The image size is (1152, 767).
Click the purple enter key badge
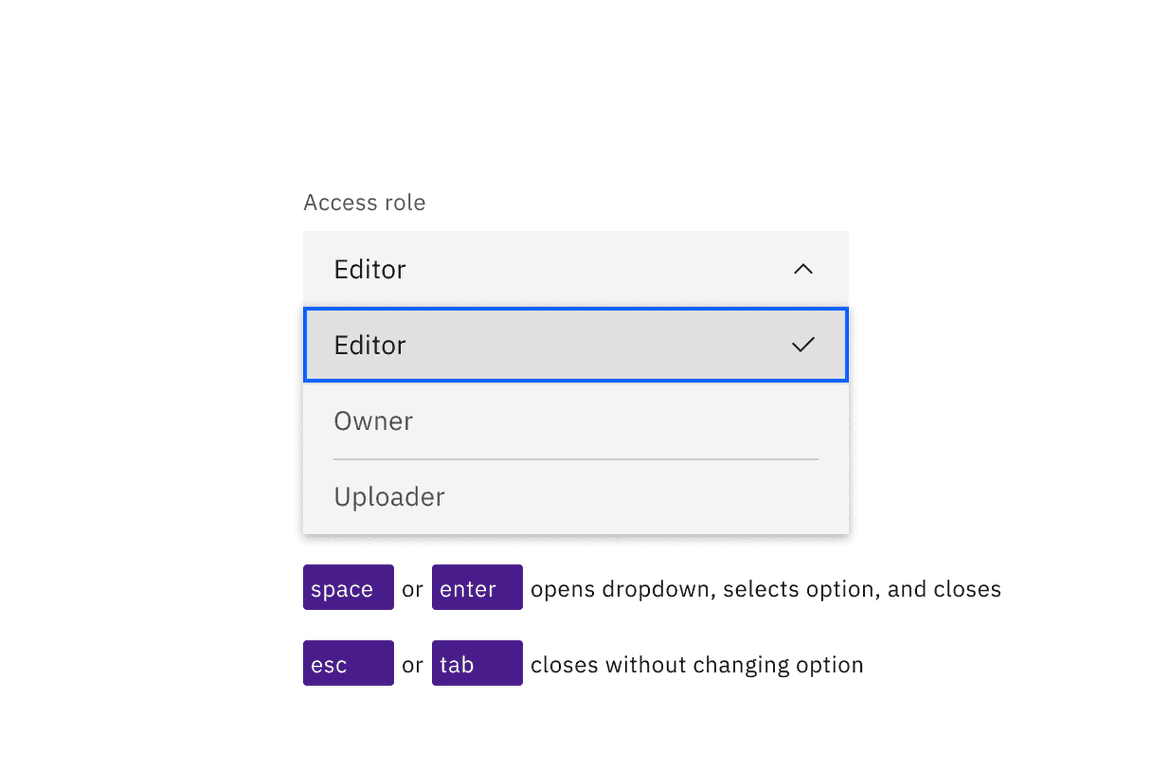click(477, 588)
